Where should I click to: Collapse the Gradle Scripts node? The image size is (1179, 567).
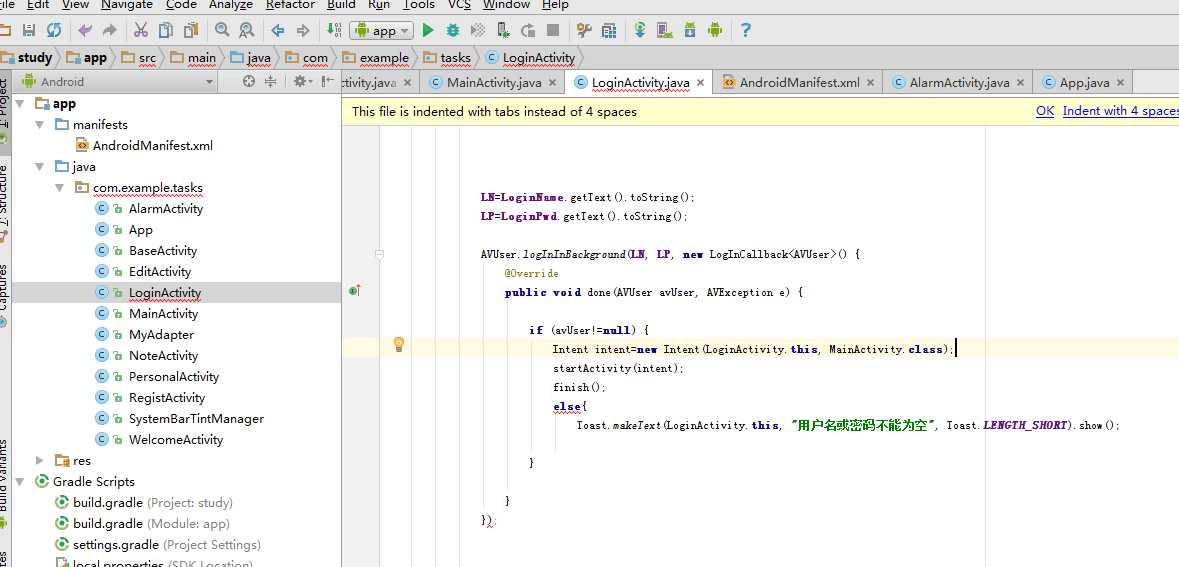tap(20, 481)
